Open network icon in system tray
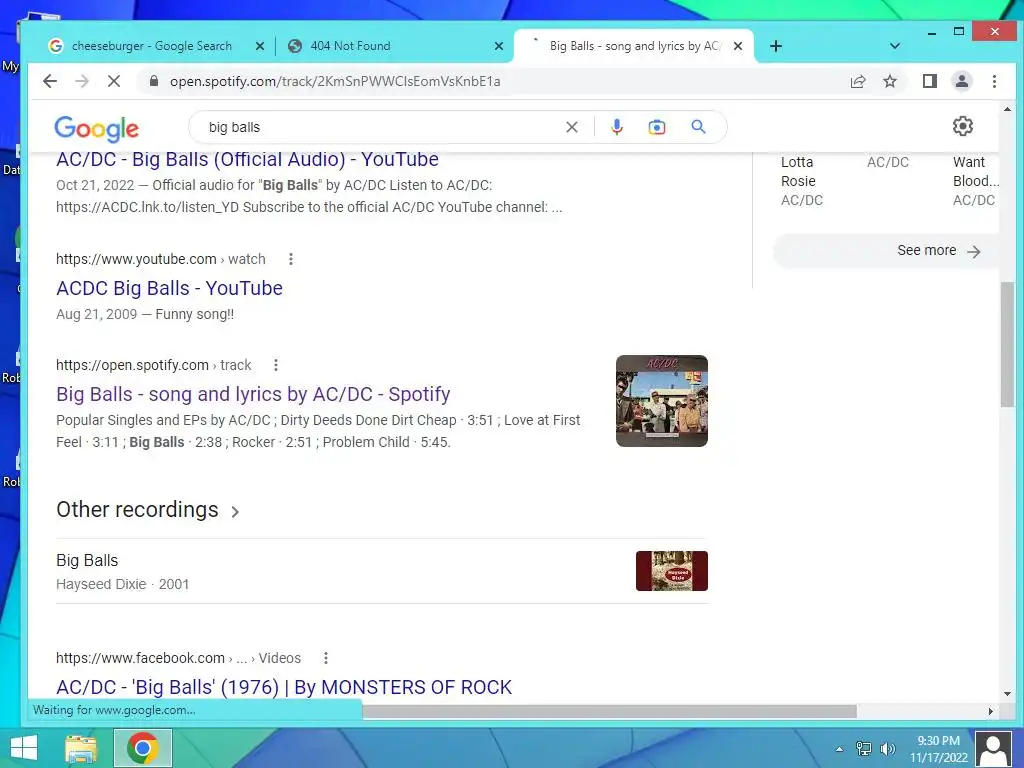The image size is (1024, 768). click(x=863, y=748)
